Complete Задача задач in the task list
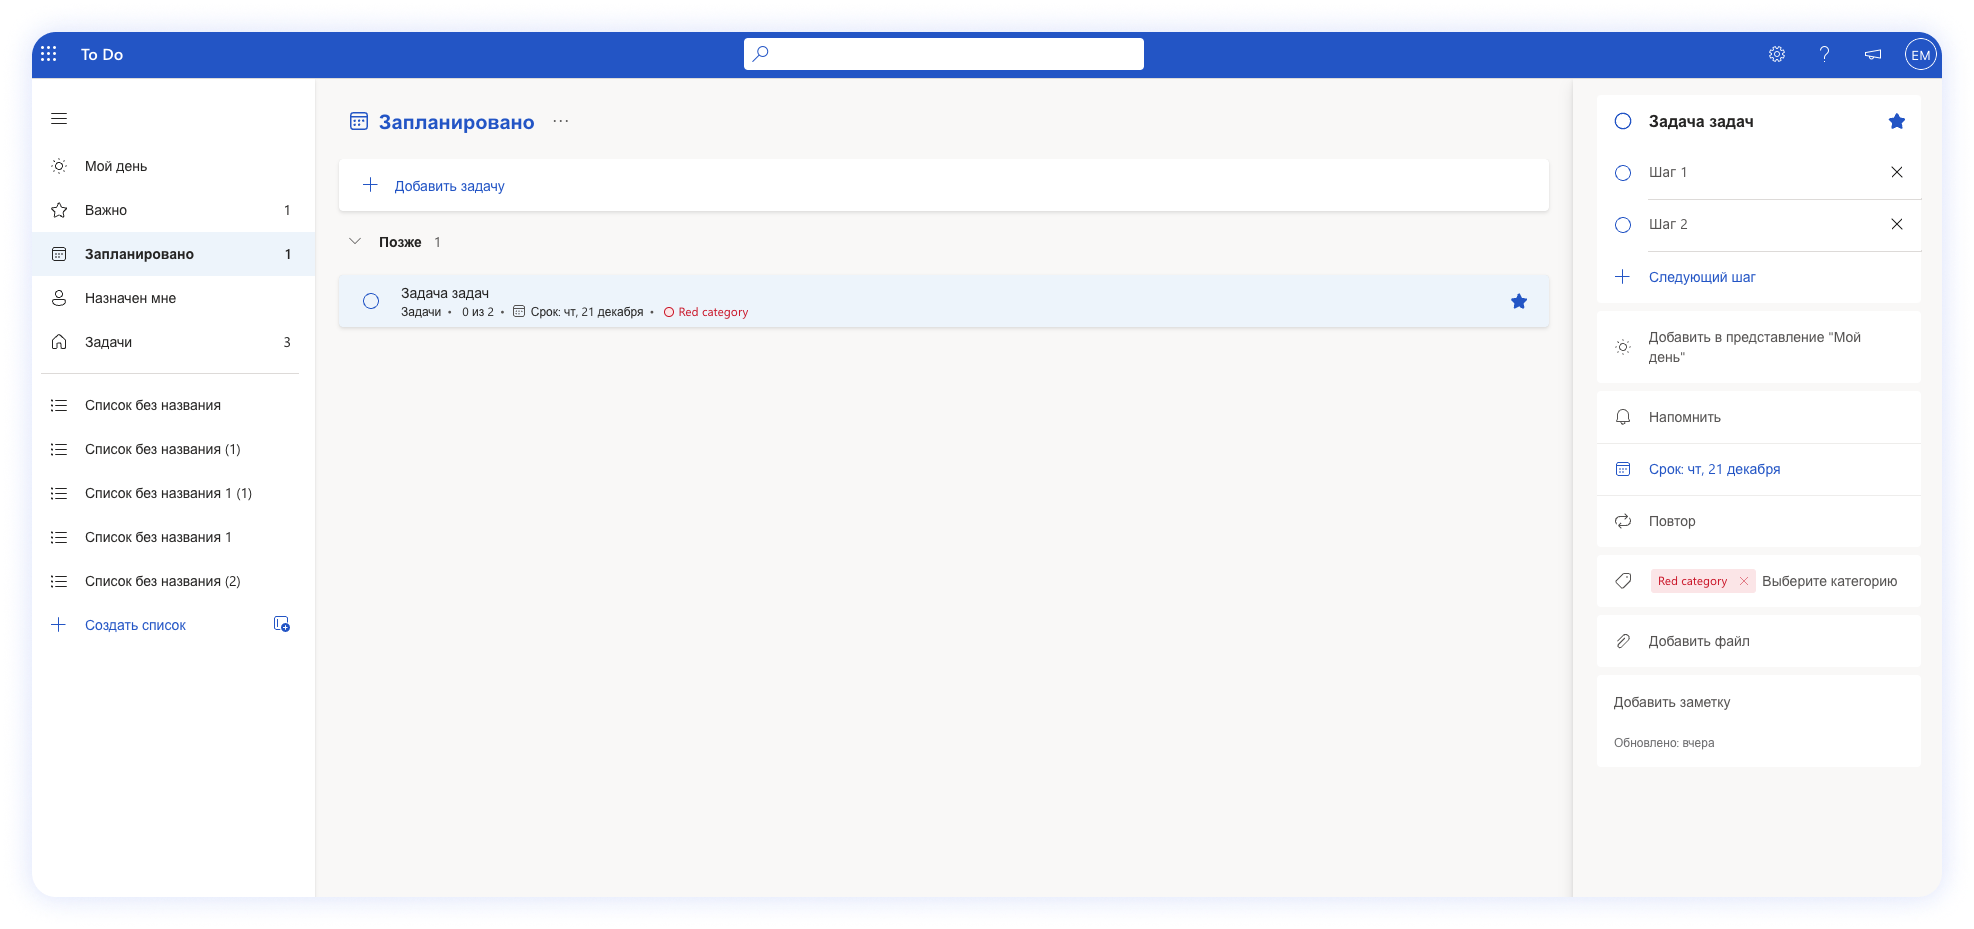The width and height of the screenshot is (1974, 929). coord(371,301)
